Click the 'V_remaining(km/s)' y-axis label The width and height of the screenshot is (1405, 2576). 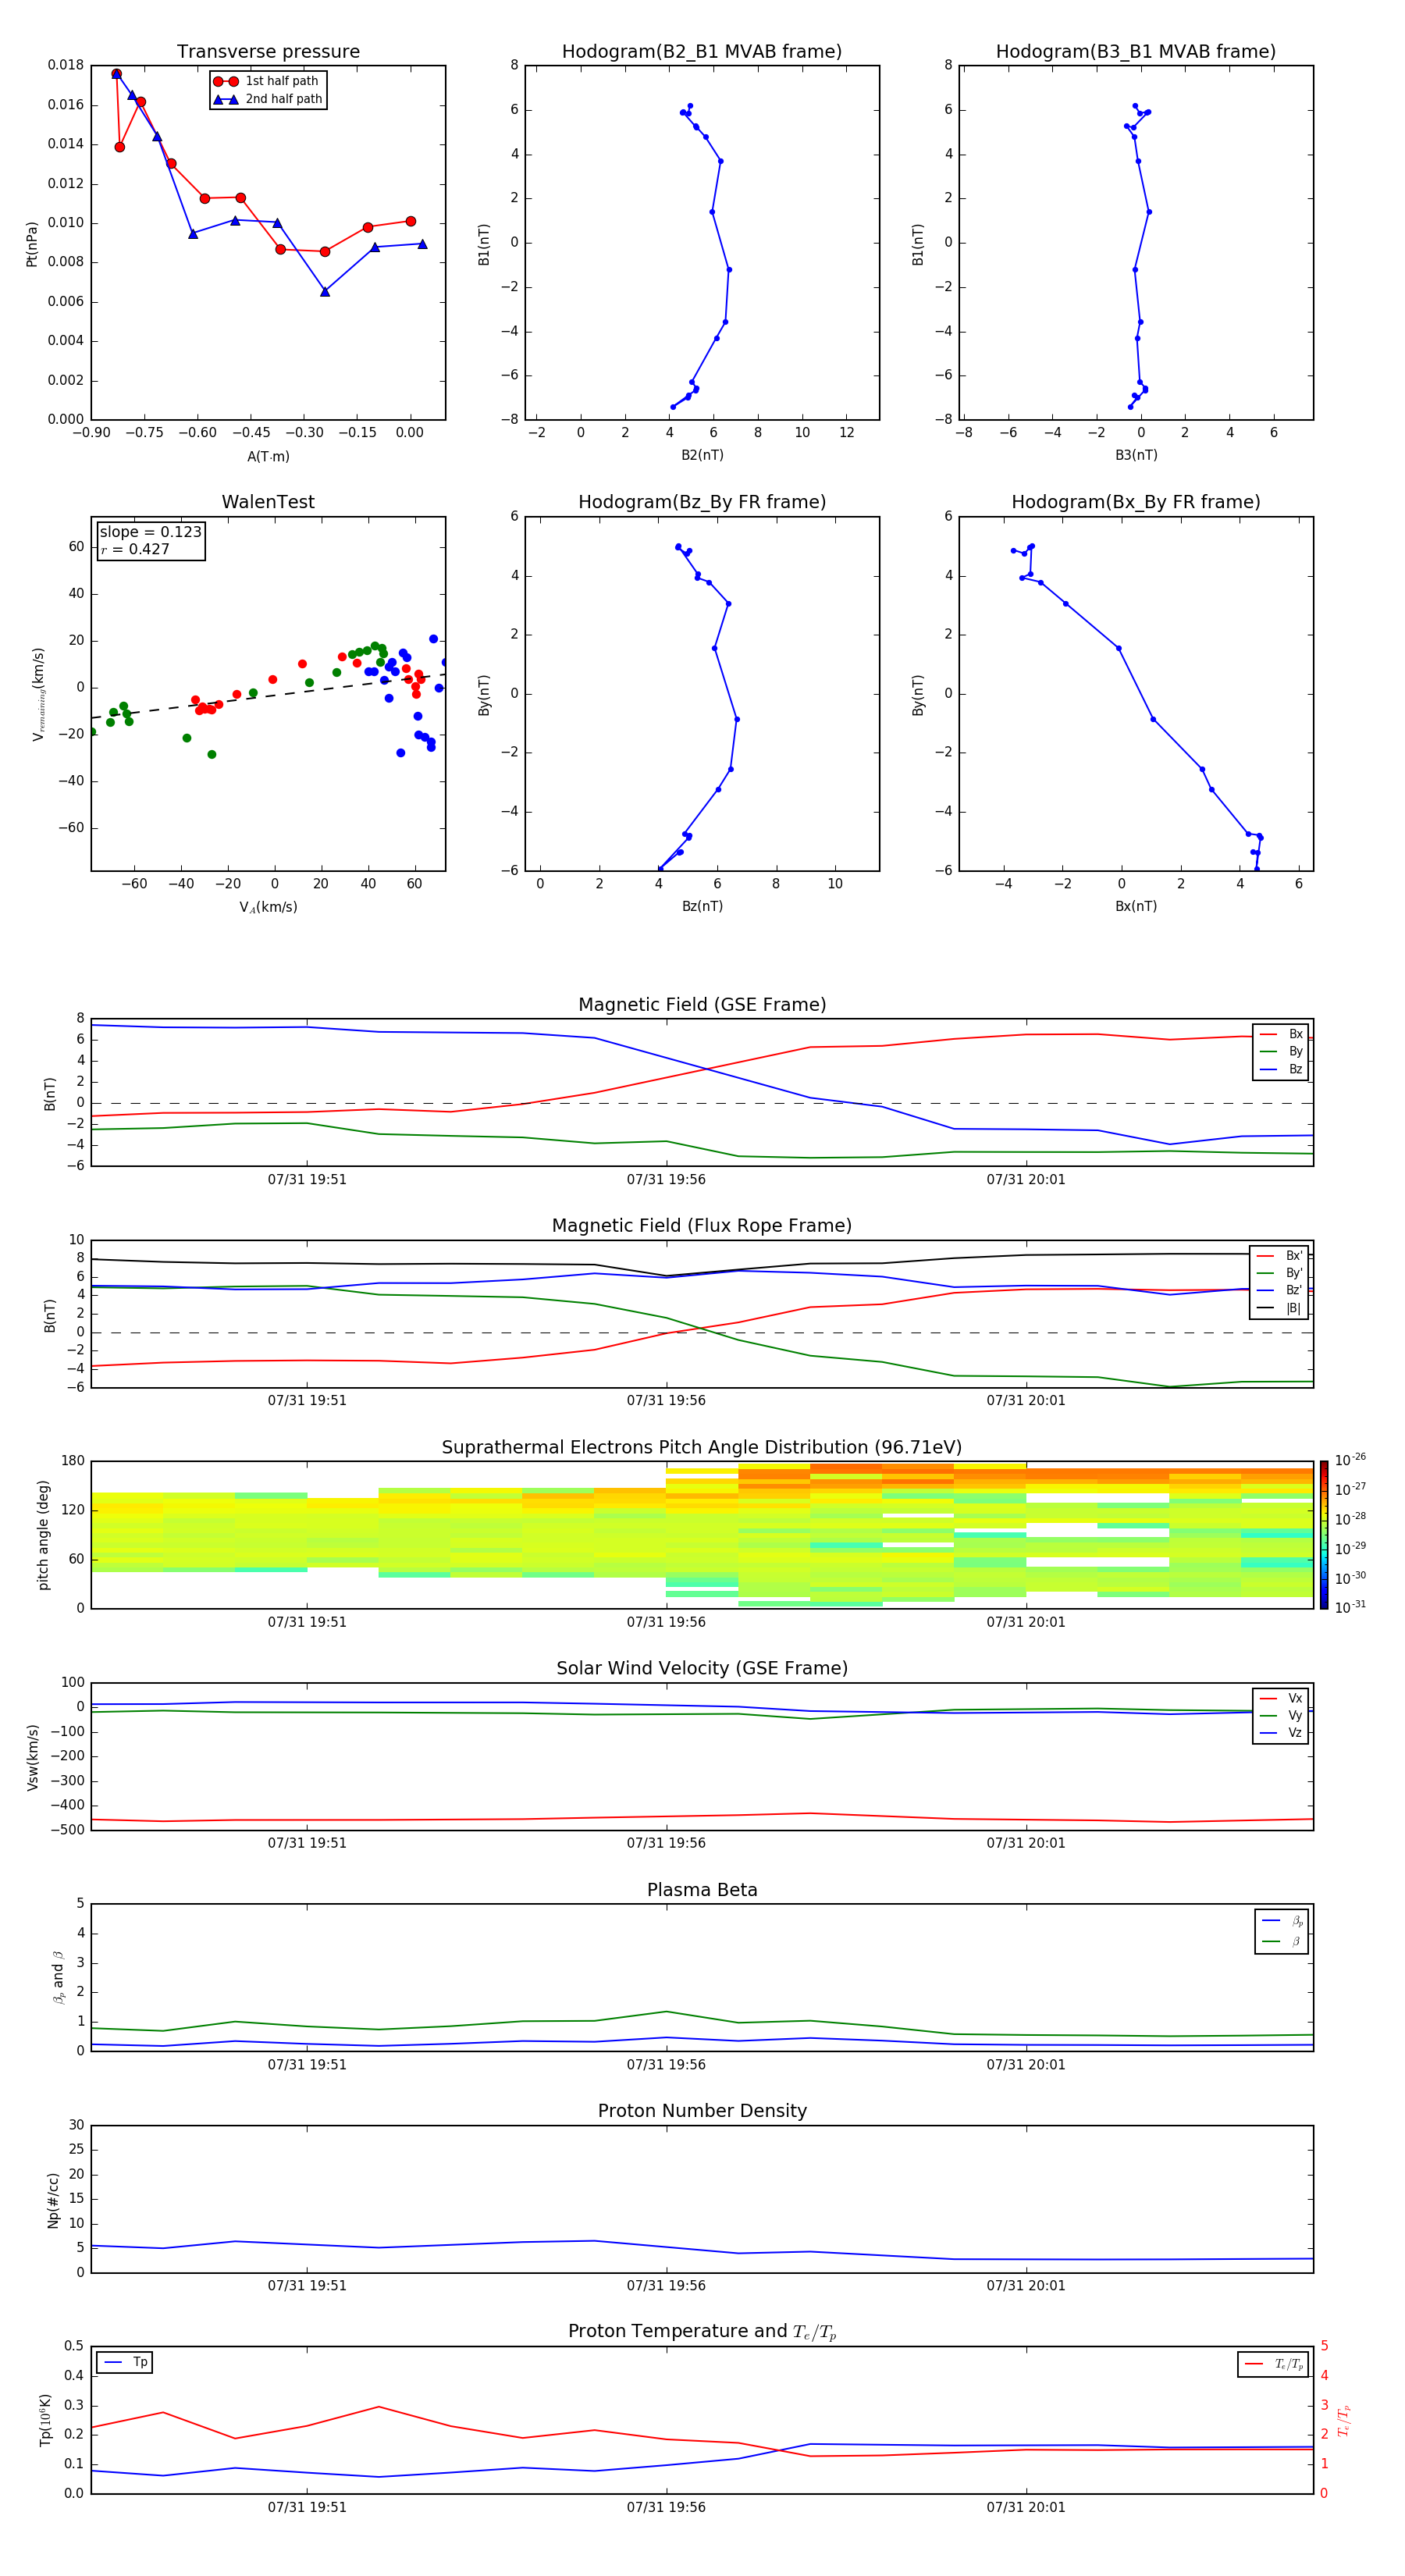coord(39,694)
